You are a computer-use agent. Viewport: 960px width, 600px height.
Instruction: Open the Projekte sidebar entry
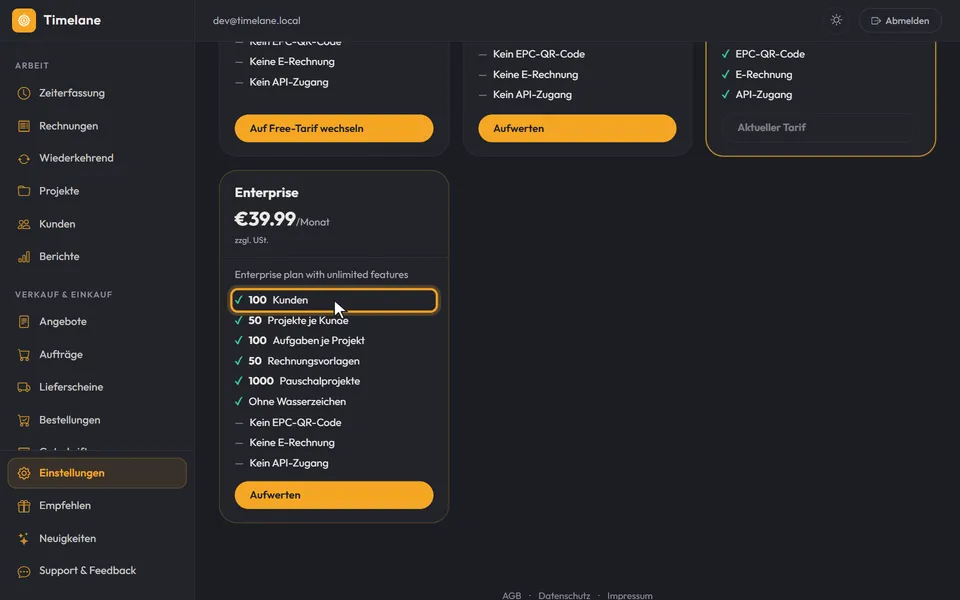coord(97,191)
